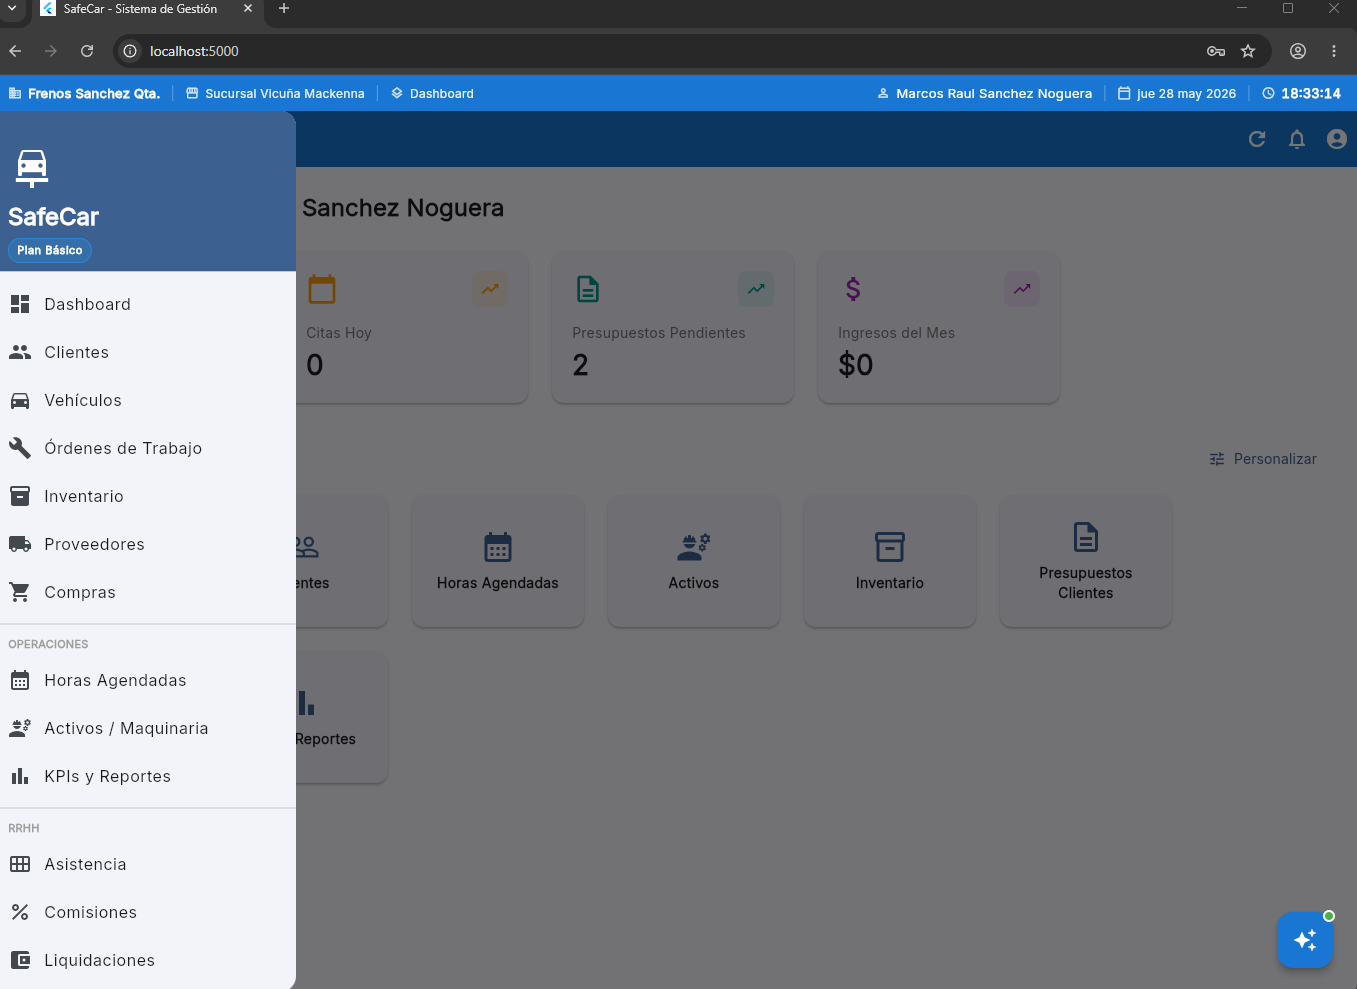Click the trend icon on Ingresos del Mes card

[1022, 289]
